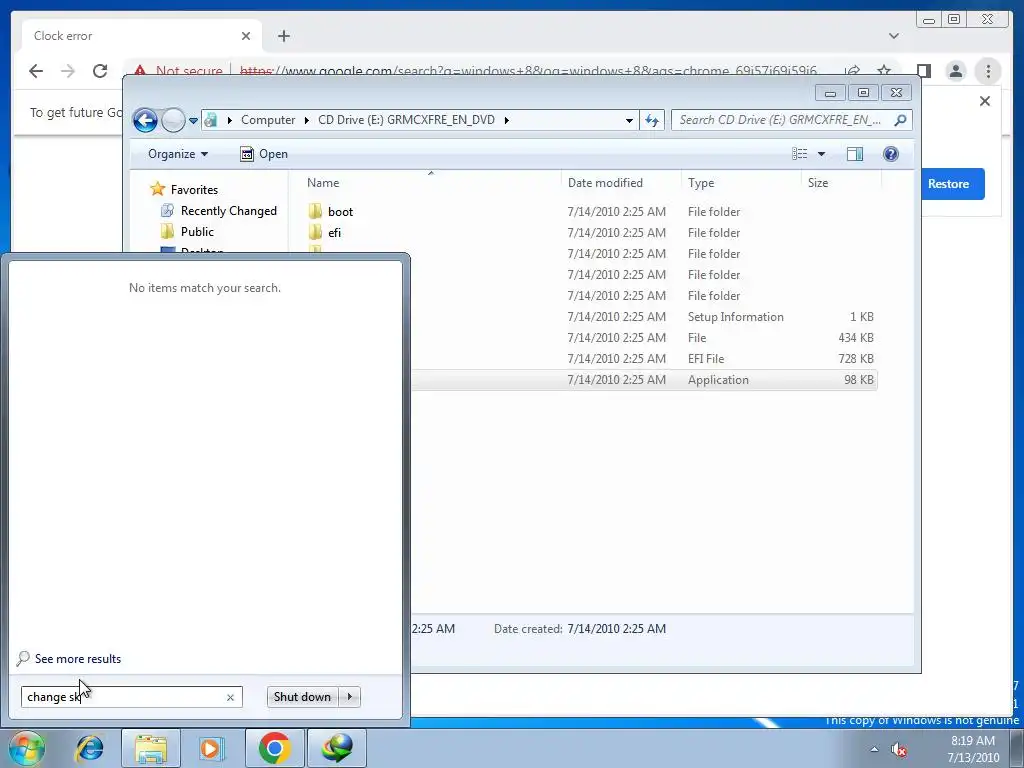Open Explorer help icon
Image resolution: width=1024 pixels, height=768 pixels.
tap(891, 154)
